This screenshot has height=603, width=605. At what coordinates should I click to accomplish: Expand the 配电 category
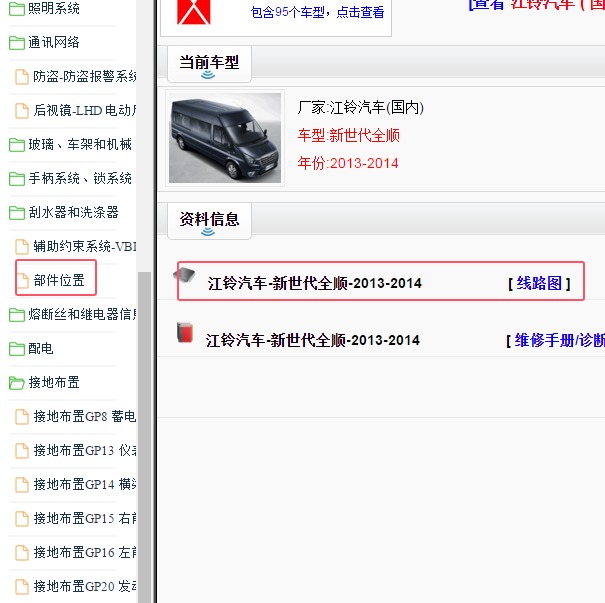(x=41, y=348)
